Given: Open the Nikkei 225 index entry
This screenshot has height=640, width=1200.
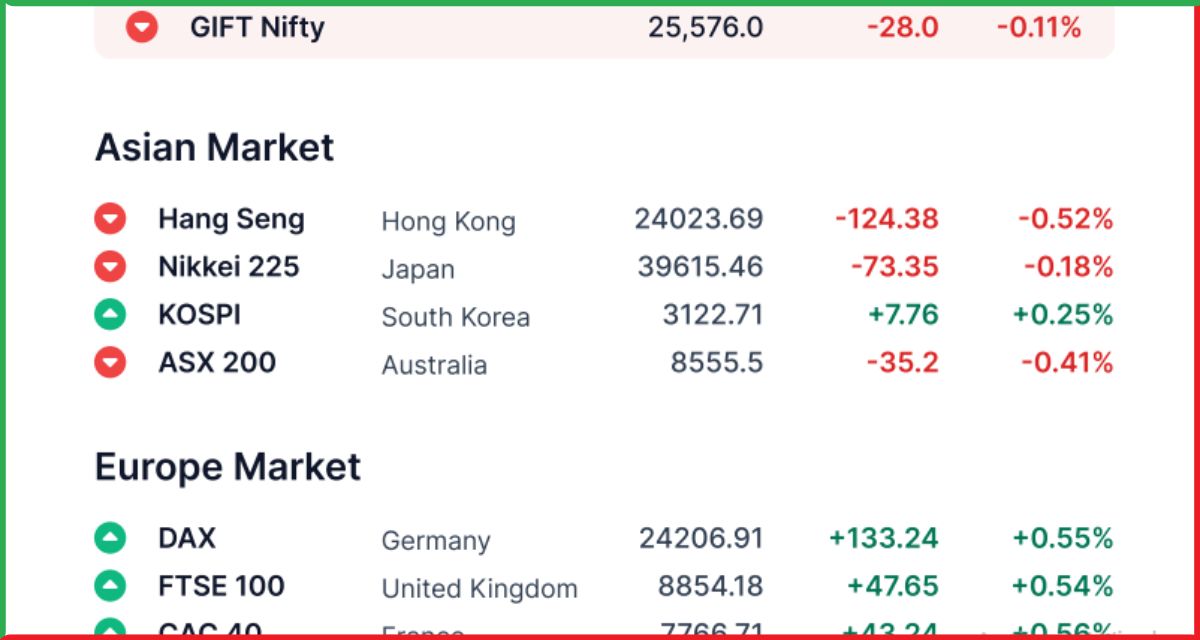Looking at the screenshot, I should point(228,267).
